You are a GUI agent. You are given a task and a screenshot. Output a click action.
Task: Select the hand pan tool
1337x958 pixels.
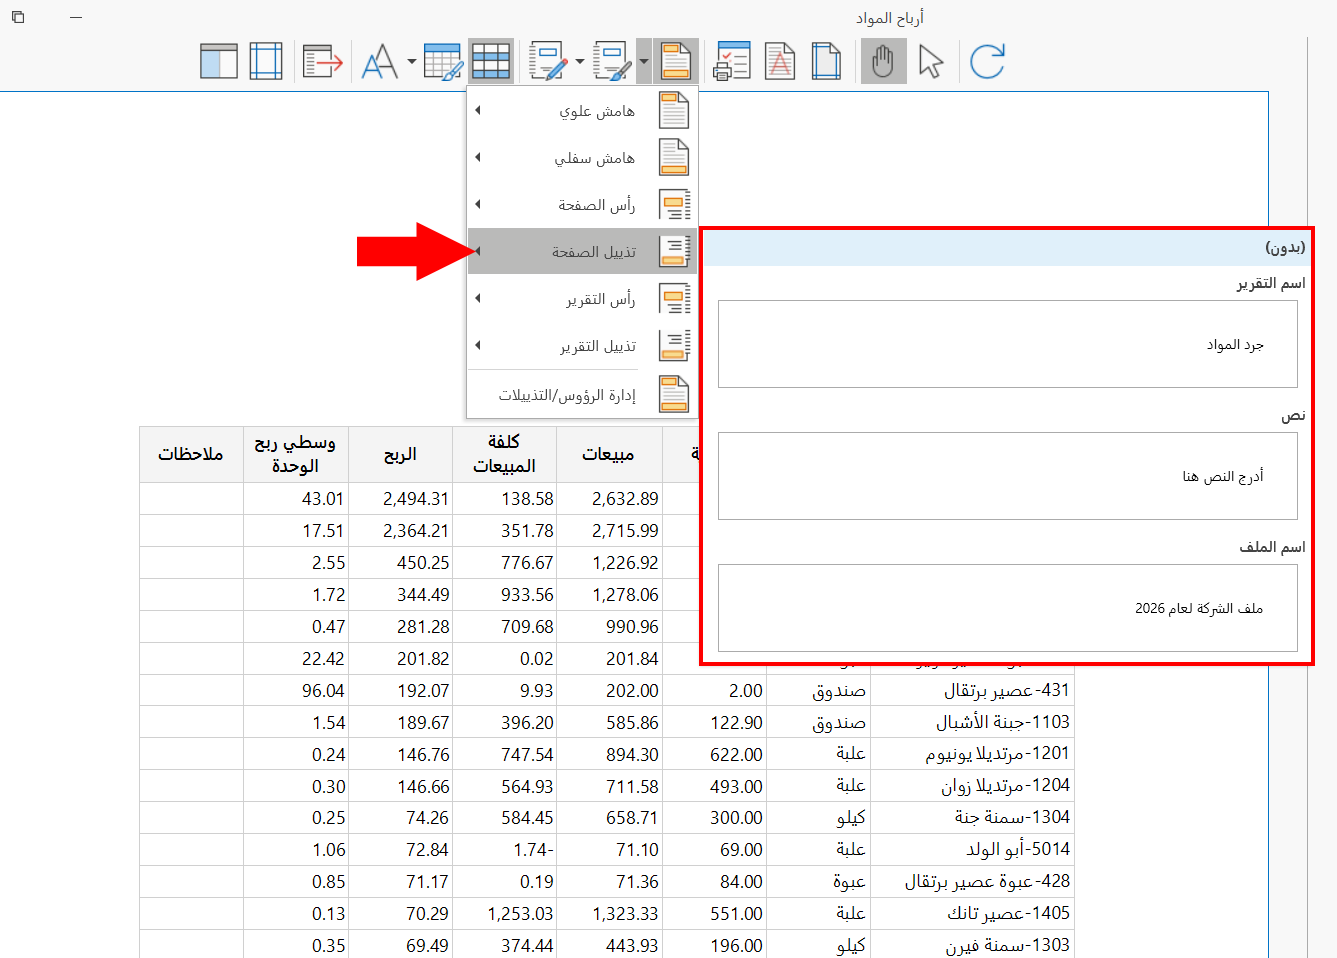tap(883, 61)
